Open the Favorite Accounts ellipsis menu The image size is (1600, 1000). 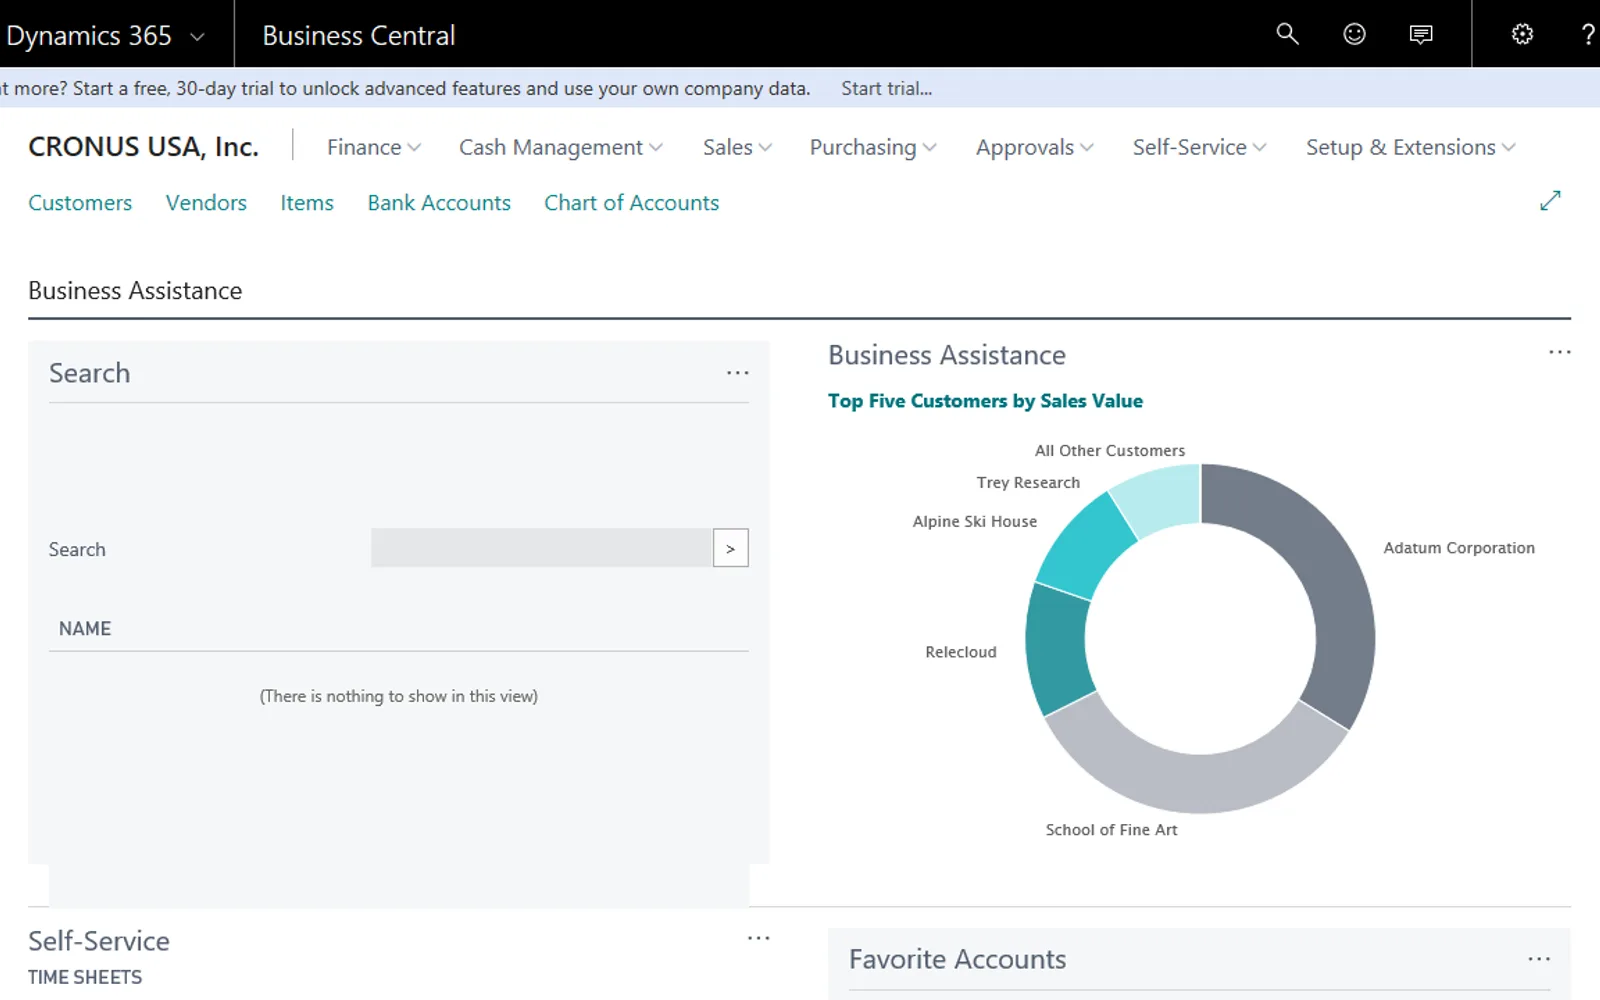[1539, 959]
